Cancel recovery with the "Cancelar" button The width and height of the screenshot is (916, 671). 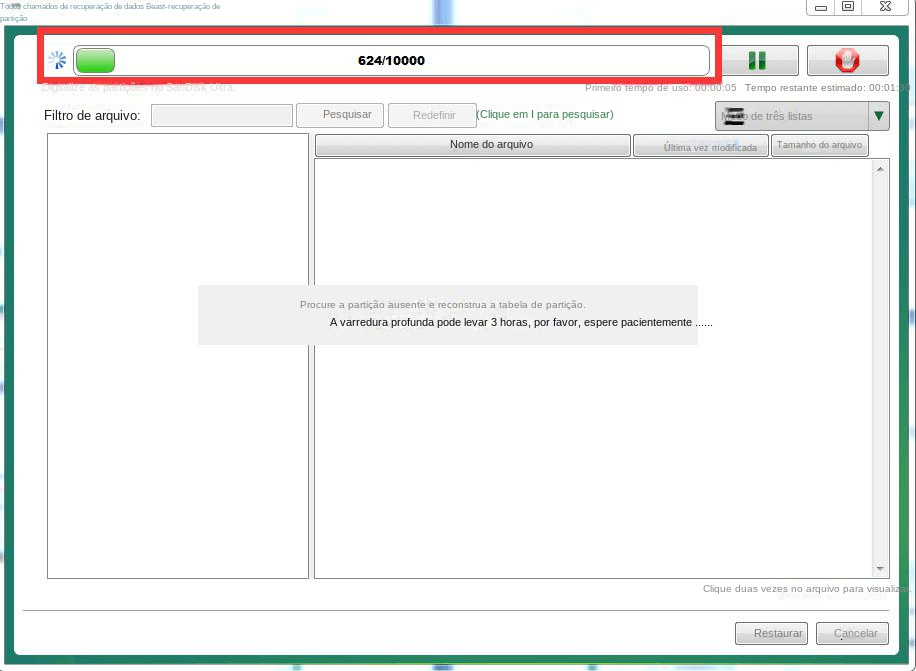point(852,633)
